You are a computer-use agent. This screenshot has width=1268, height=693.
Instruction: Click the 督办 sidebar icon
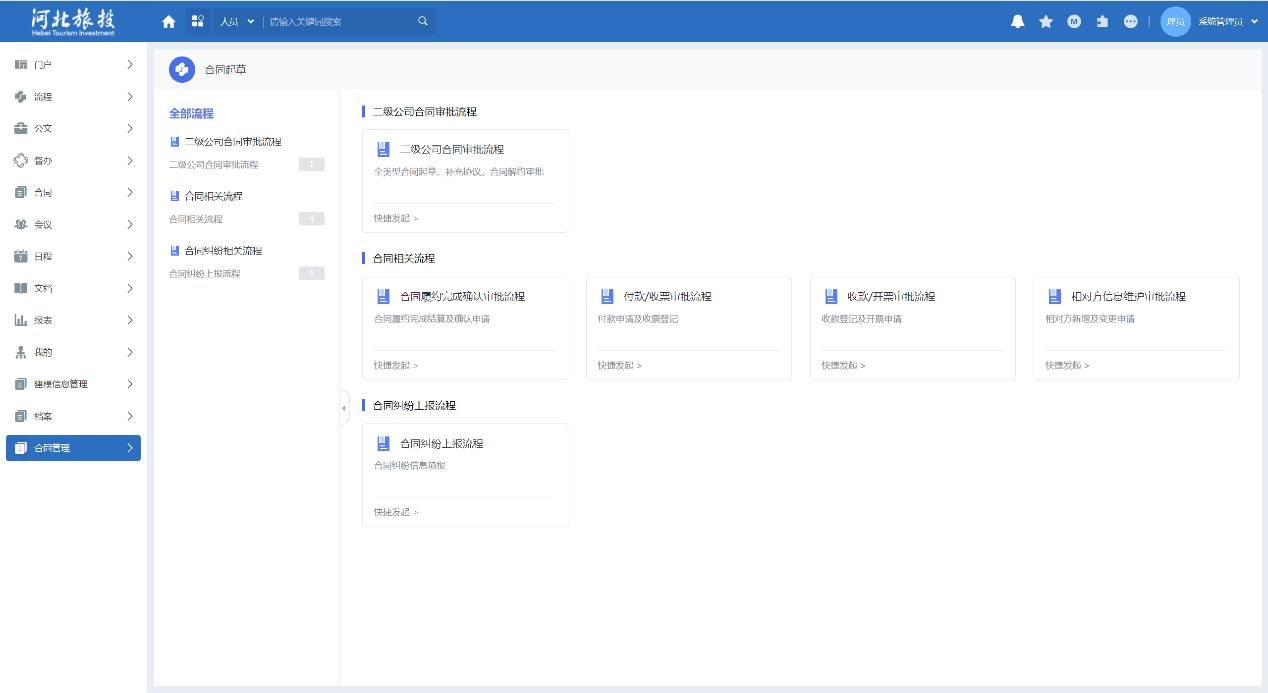[x=21, y=161]
